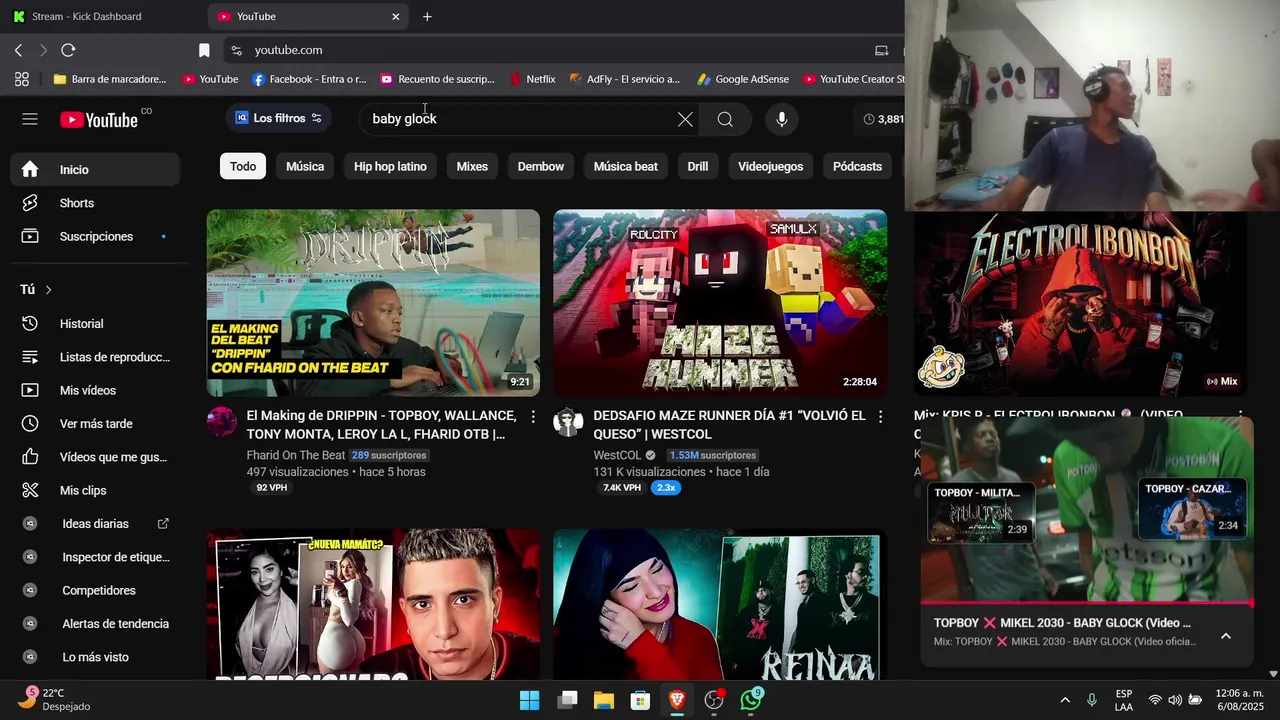Viewport: 1280px width, 720px height.
Task: Open the Windows Start button
Action: coord(529,700)
